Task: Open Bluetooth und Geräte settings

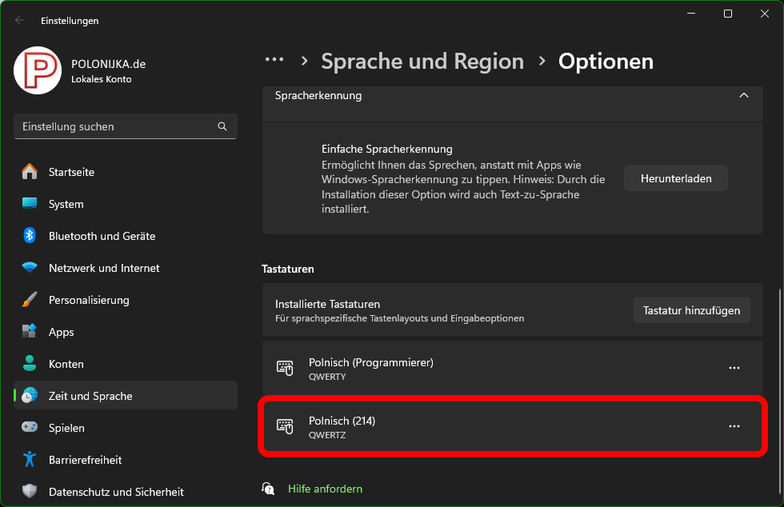Action: coord(101,236)
